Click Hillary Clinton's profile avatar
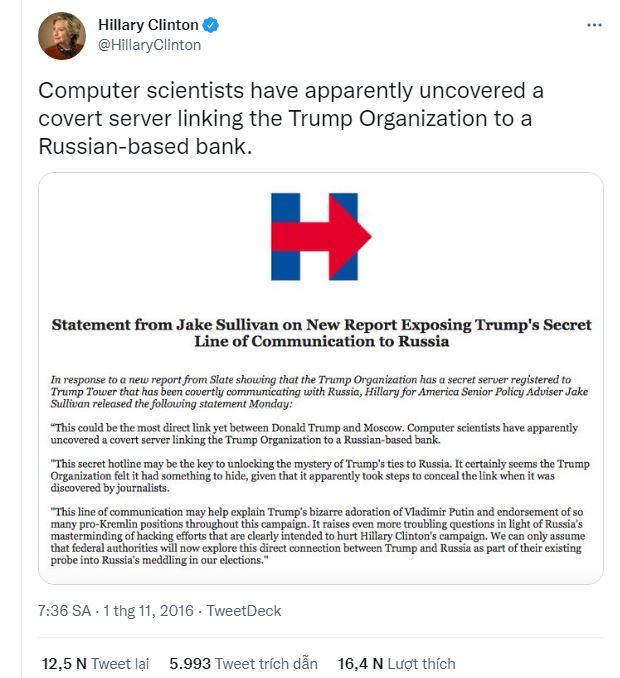The width and height of the screenshot is (620, 678). click(x=61, y=35)
